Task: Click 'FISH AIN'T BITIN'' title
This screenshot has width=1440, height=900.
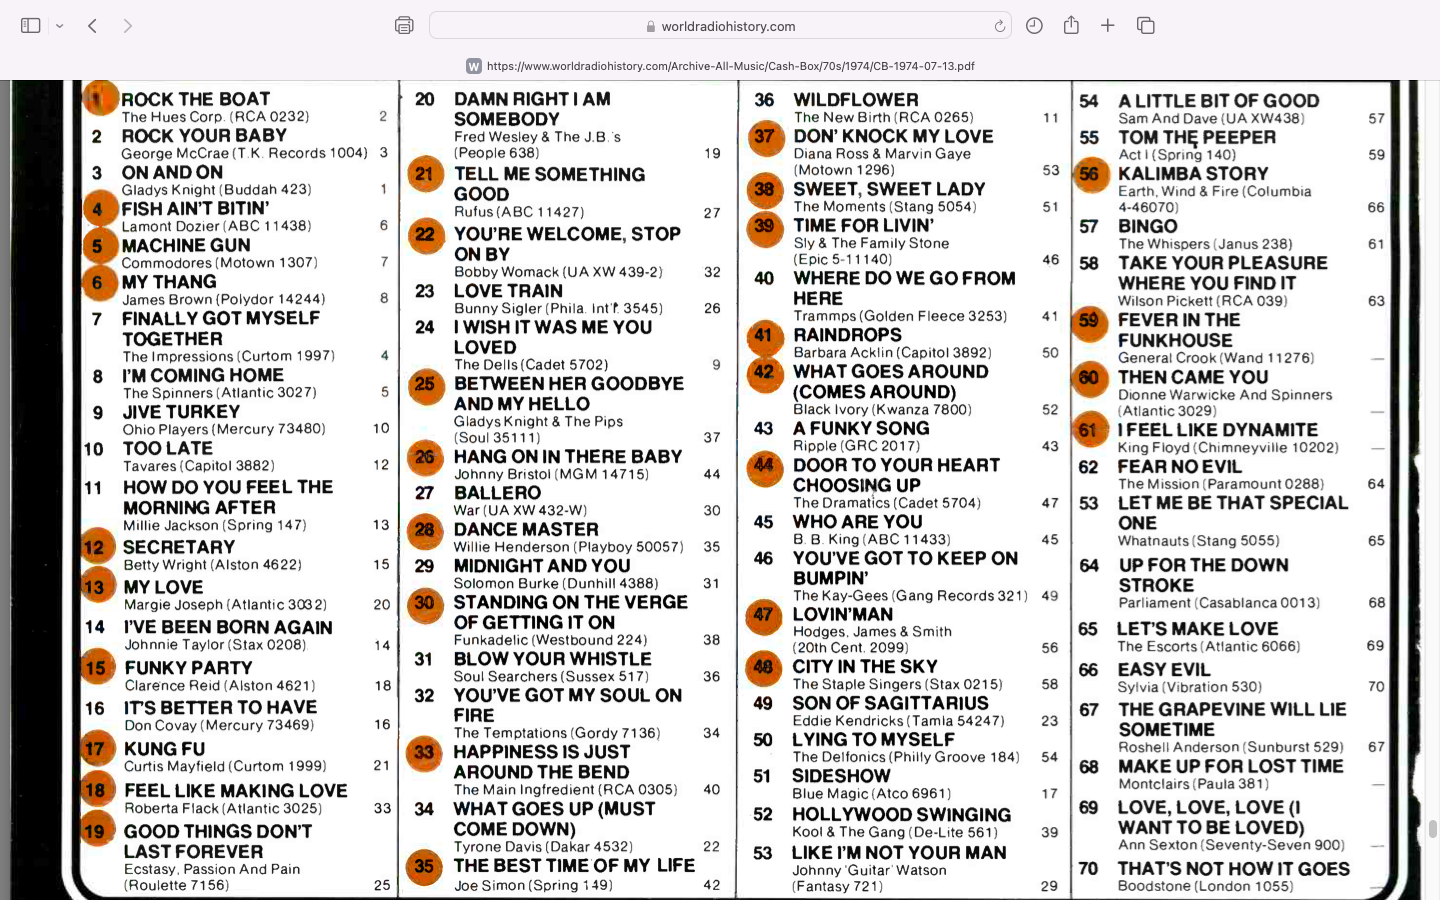Action: 195,208
